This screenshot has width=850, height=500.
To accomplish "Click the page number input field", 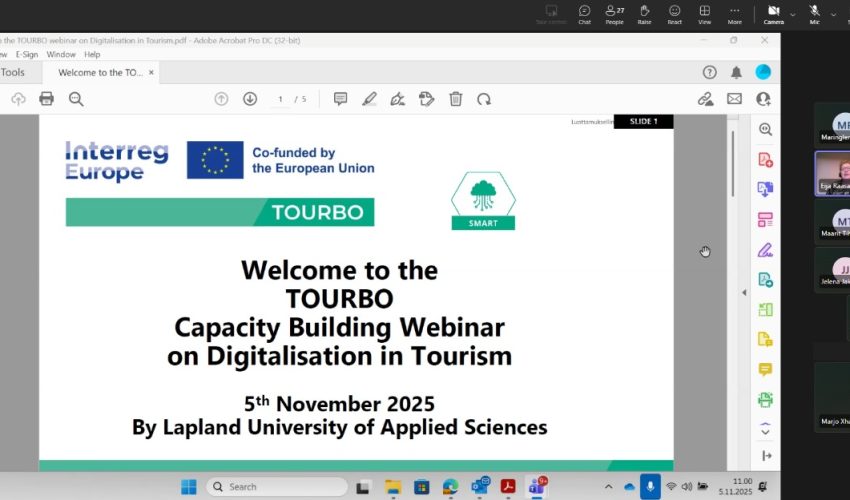I will pos(281,99).
